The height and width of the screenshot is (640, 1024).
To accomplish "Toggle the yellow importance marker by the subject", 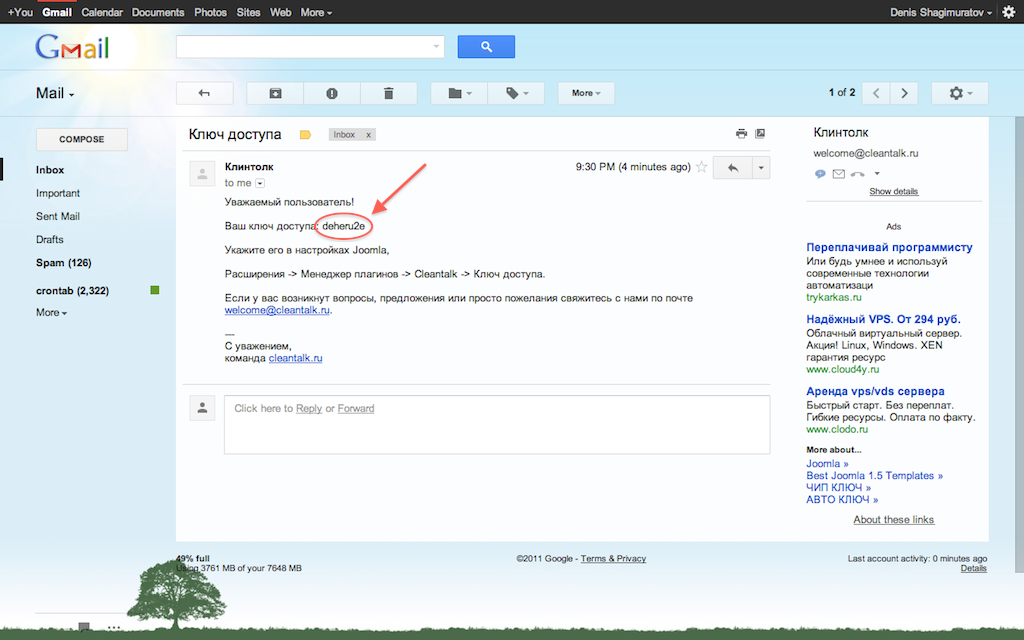I will 306,135.
